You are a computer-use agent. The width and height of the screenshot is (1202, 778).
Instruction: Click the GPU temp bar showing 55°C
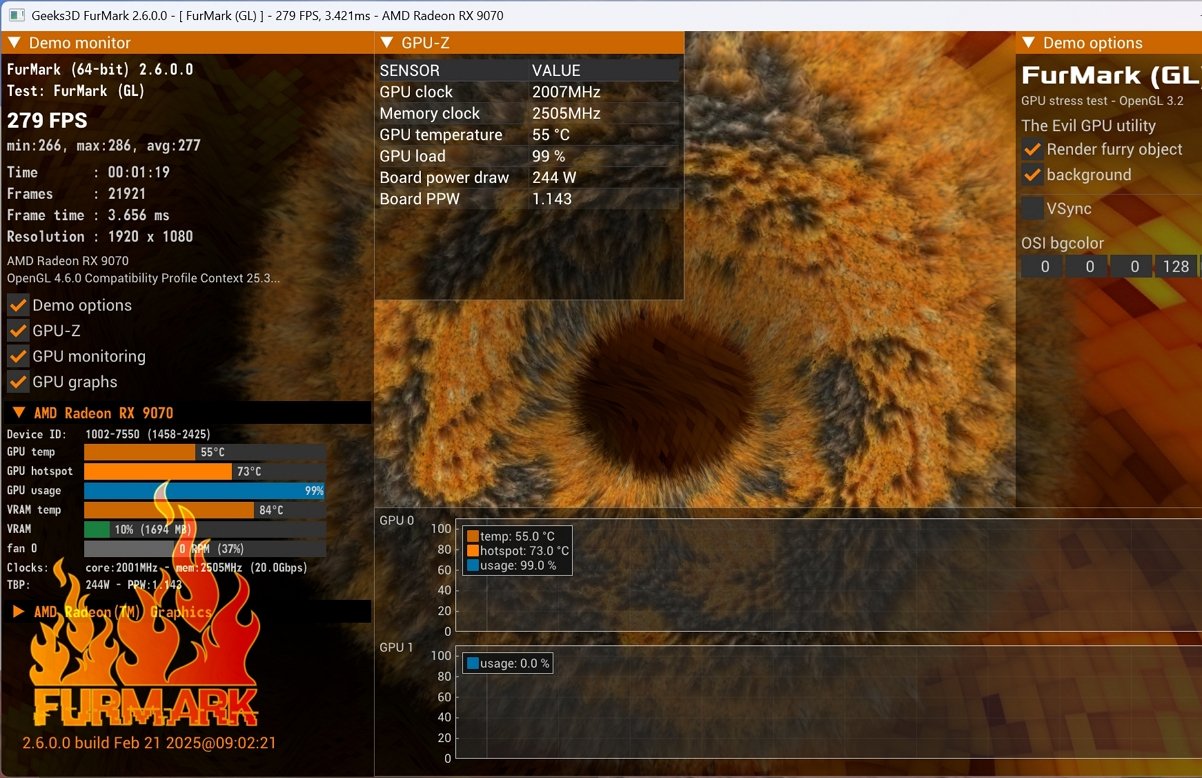pyautogui.click(x=205, y=452)
